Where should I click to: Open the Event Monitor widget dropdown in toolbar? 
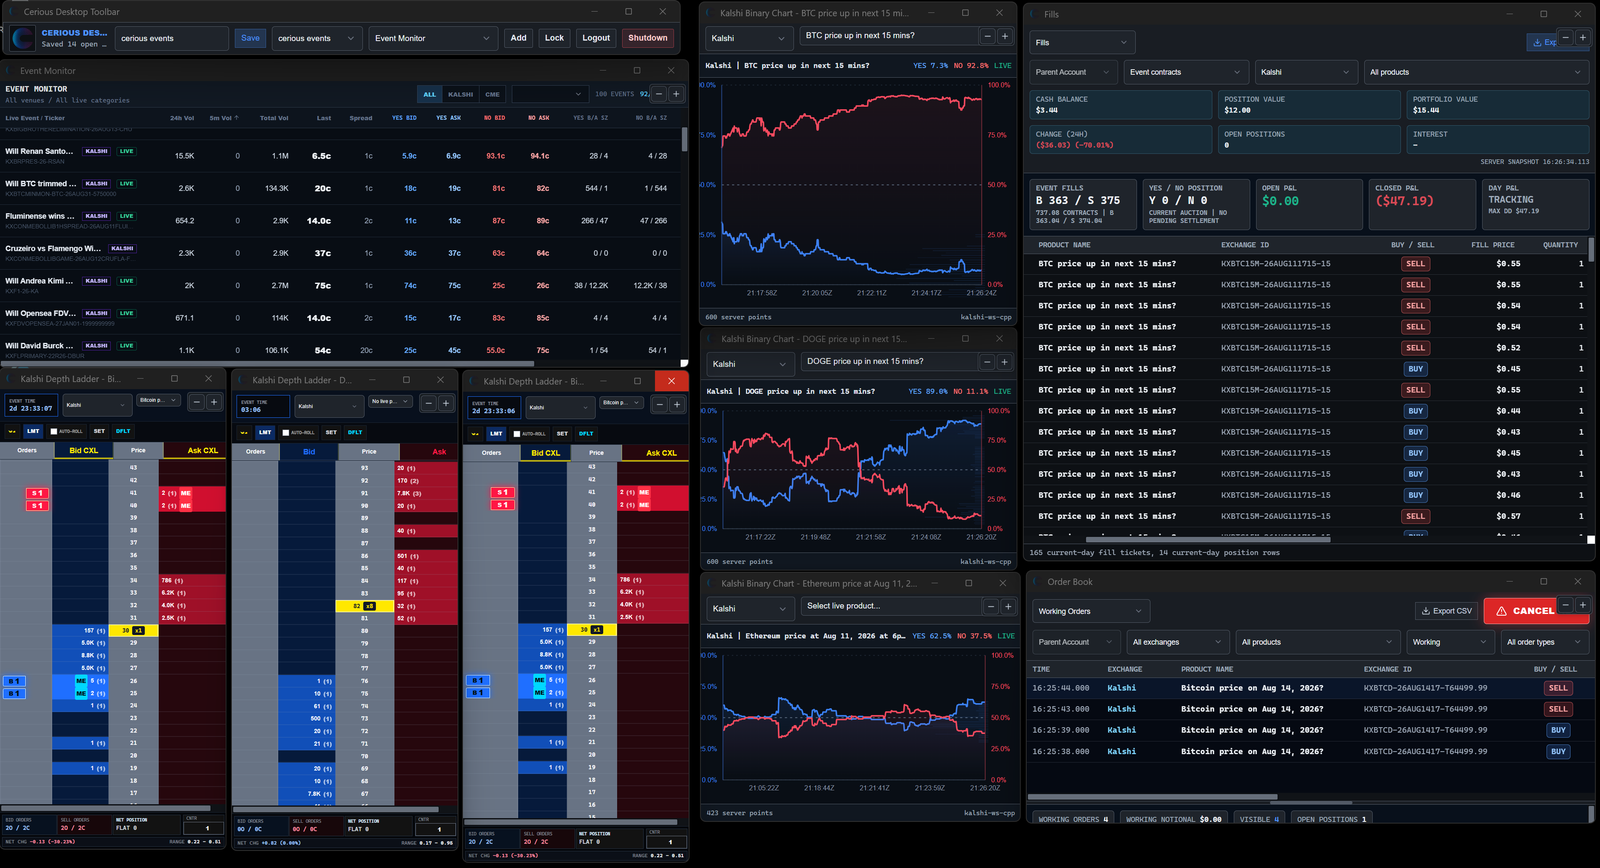click(x=433, y=38)
